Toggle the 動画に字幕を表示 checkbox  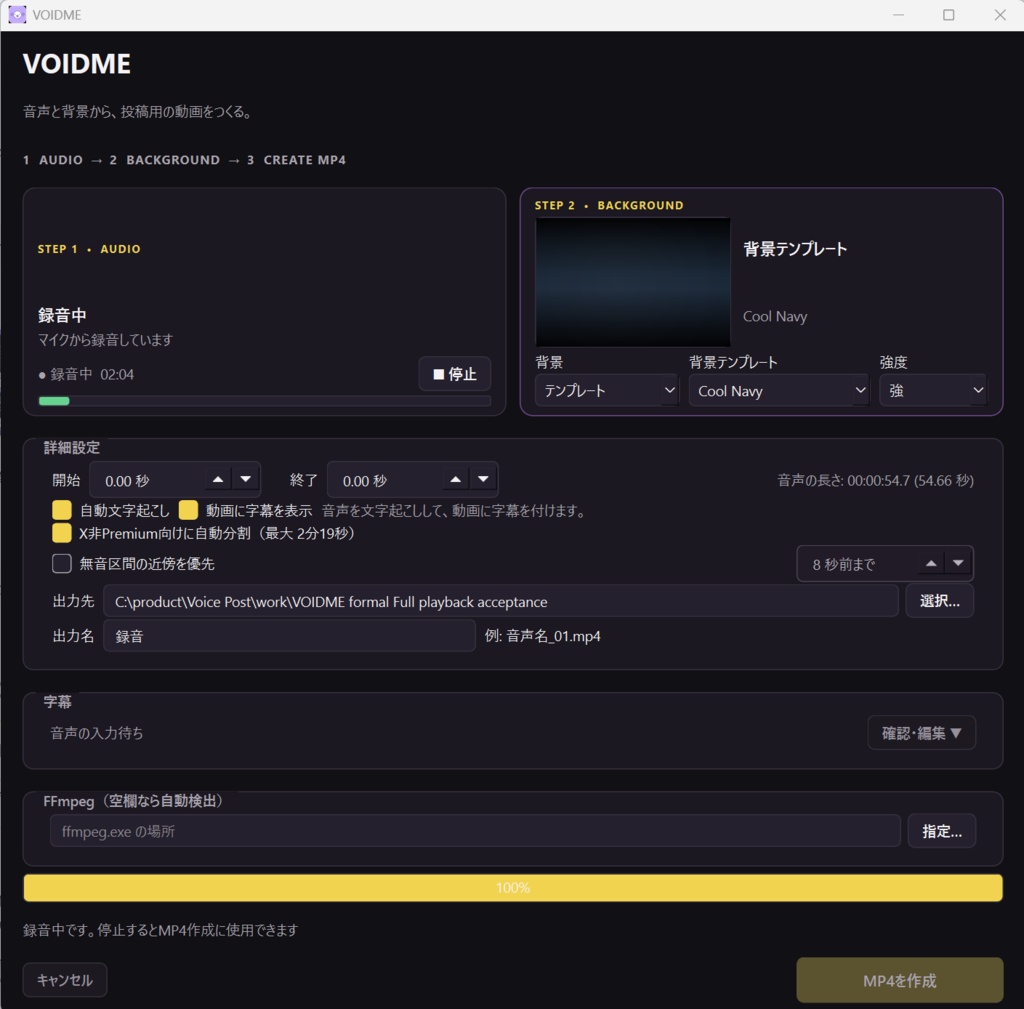188,510
